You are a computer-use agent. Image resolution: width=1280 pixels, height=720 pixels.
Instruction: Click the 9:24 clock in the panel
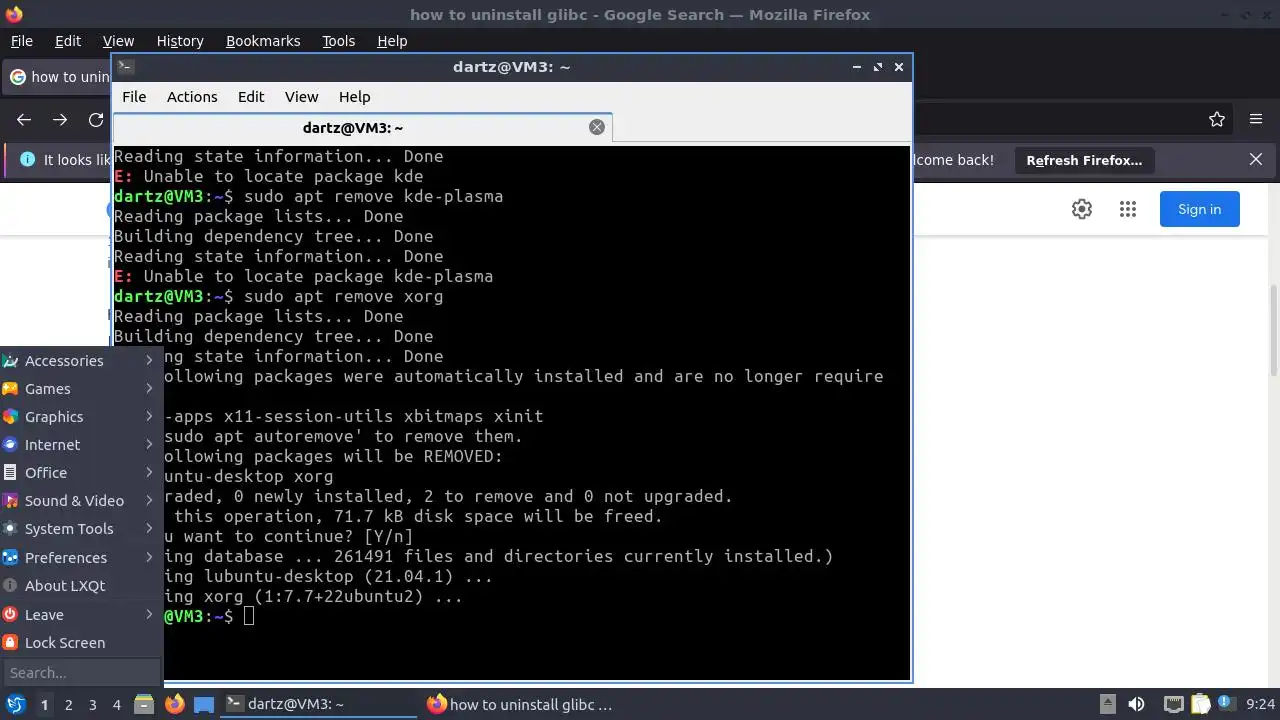1260,705
